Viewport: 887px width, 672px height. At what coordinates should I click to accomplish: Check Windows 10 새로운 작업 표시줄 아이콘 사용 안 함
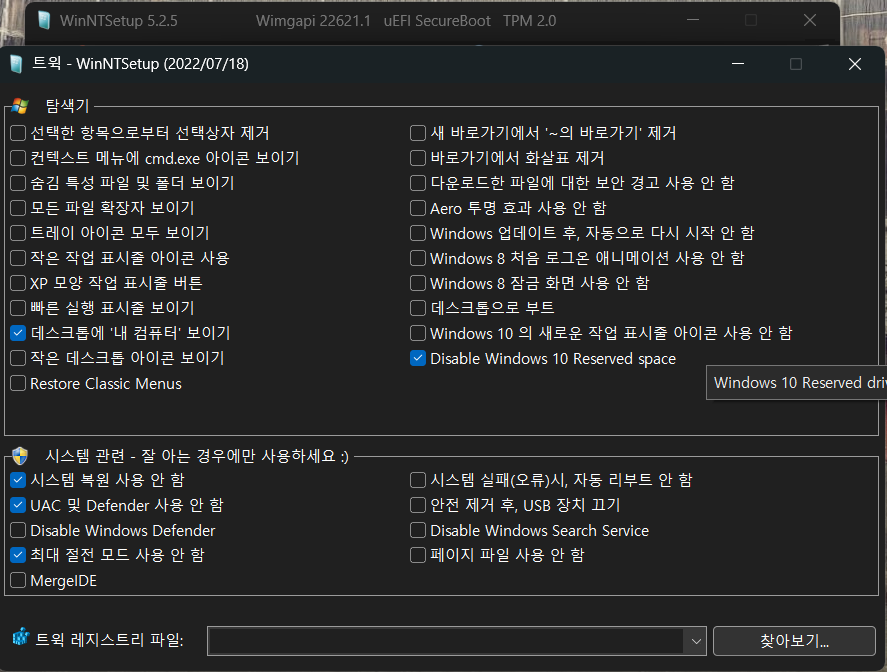click(x=417, y=333)
